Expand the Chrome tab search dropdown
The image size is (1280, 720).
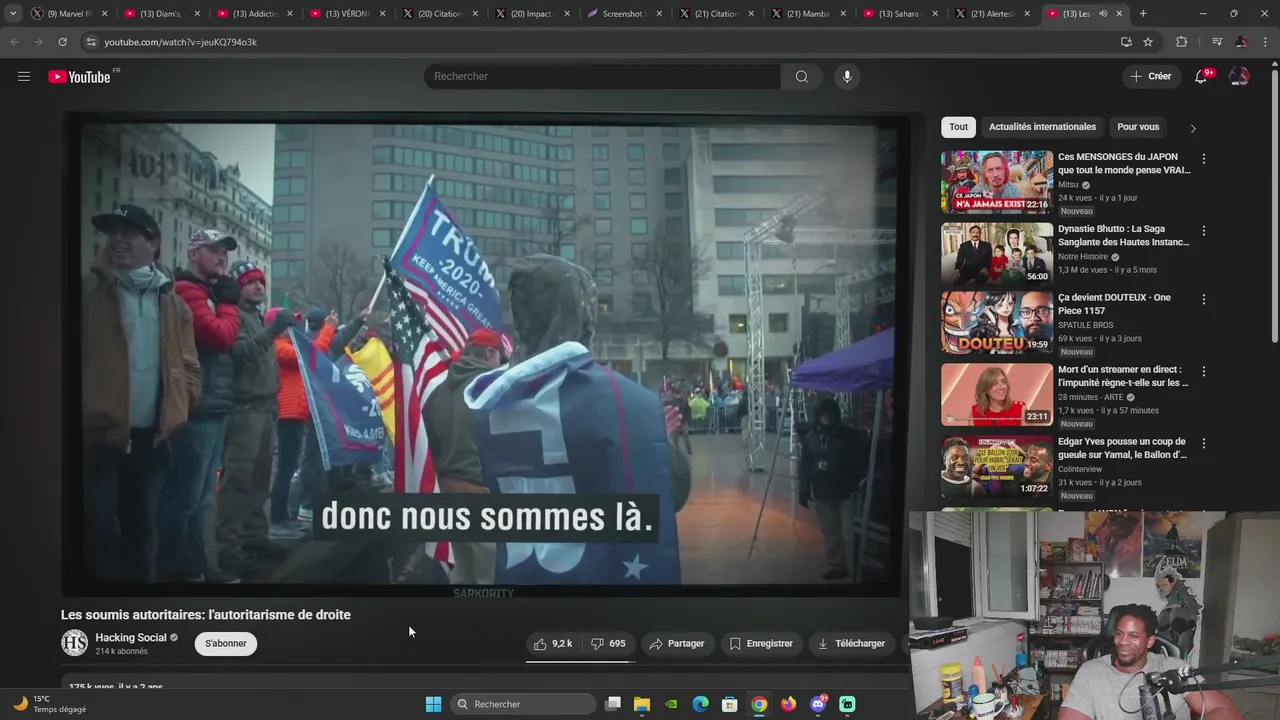pyautogui.click(x=13, y=14)
